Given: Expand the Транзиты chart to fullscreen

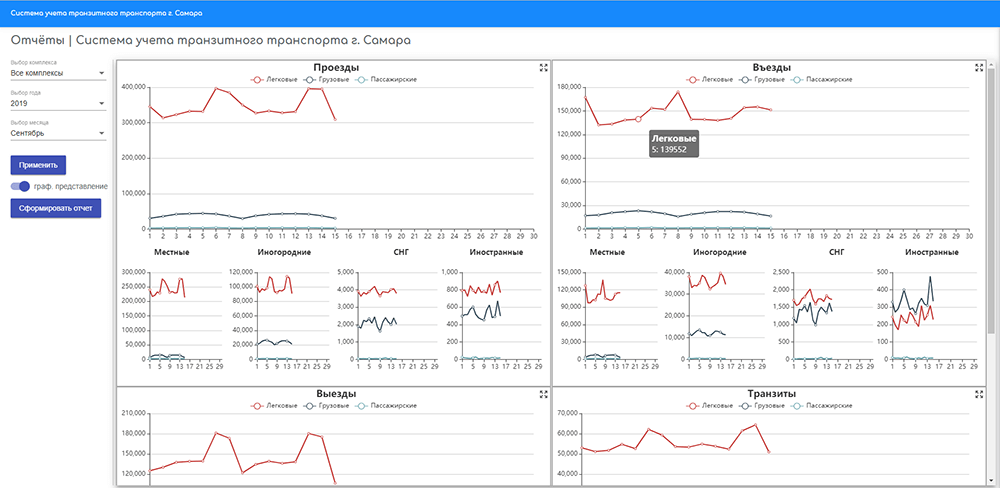Looking at the screenshot, I should [x=979, y=394].
